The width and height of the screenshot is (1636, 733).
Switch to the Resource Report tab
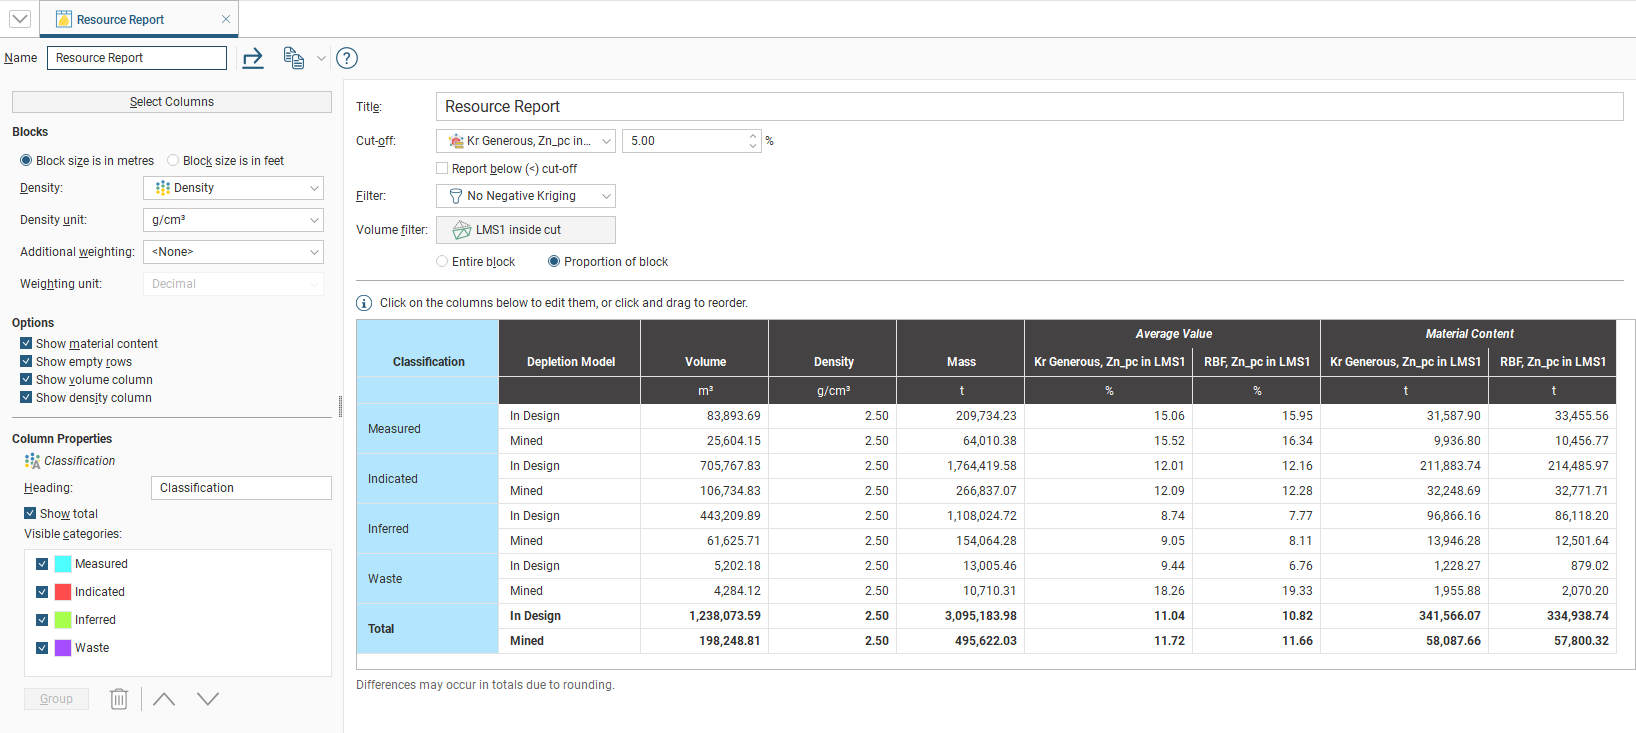pyautogui.click(x=120, y=19)
